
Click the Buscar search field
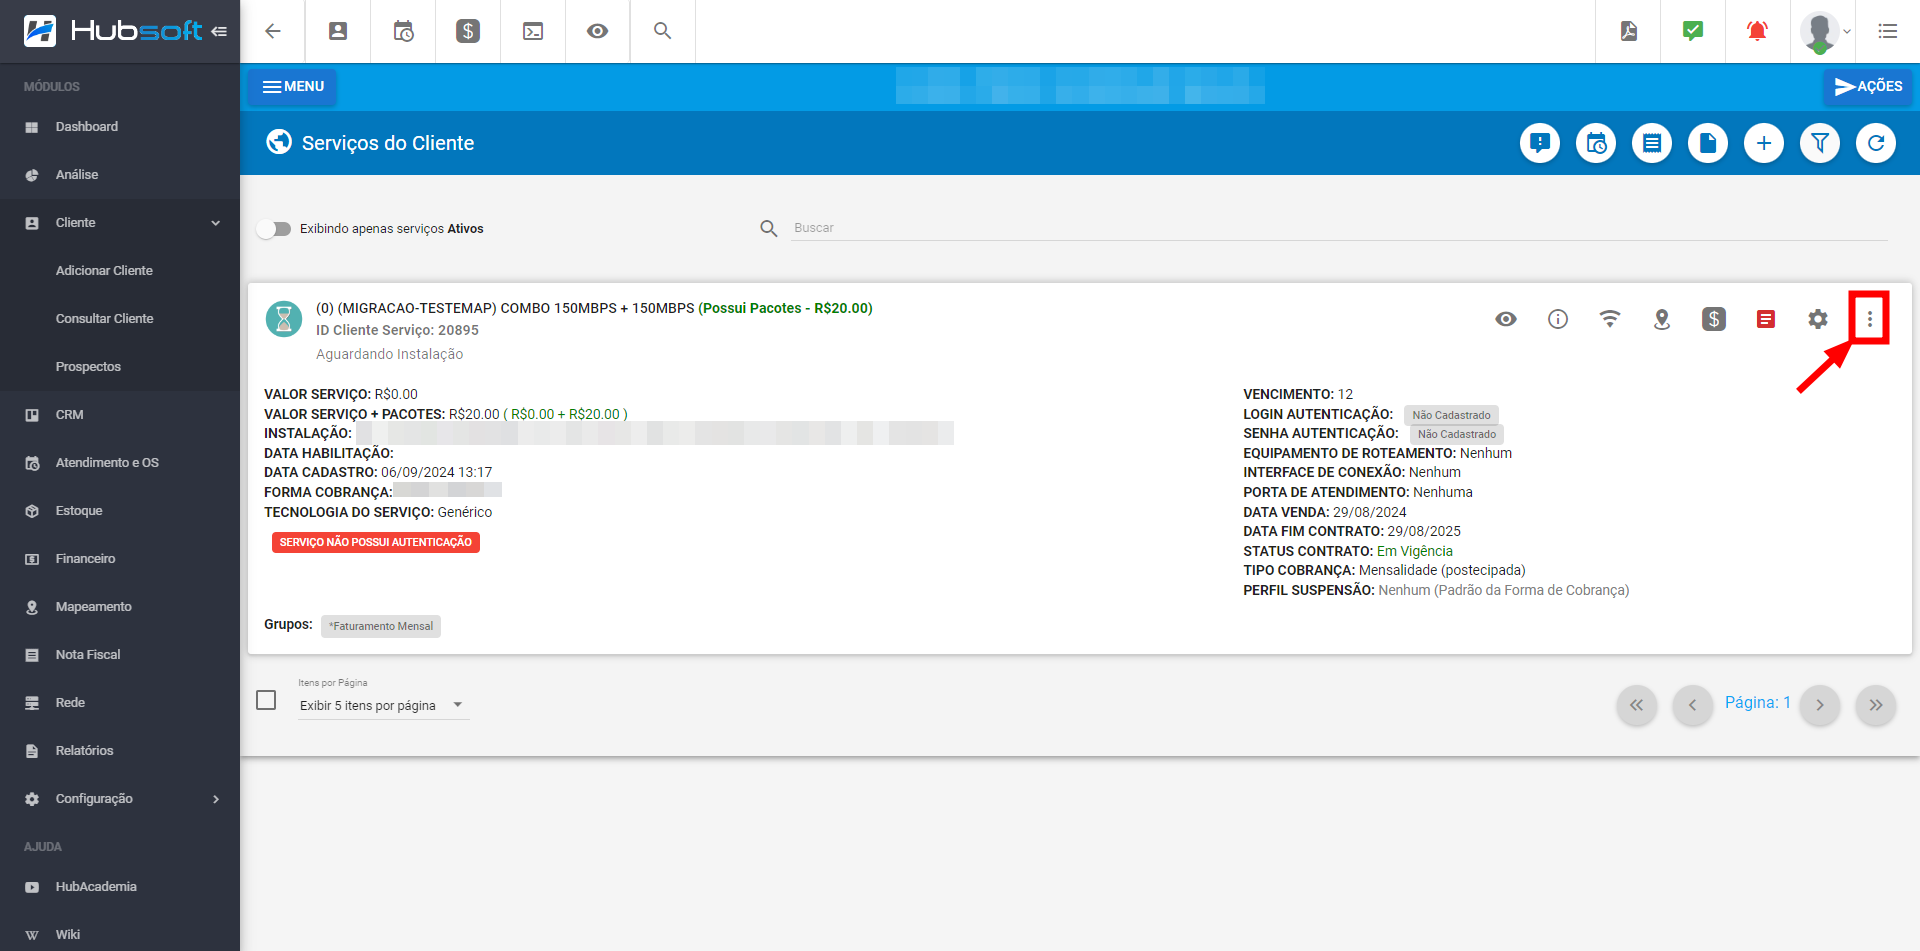(1338, 228)
